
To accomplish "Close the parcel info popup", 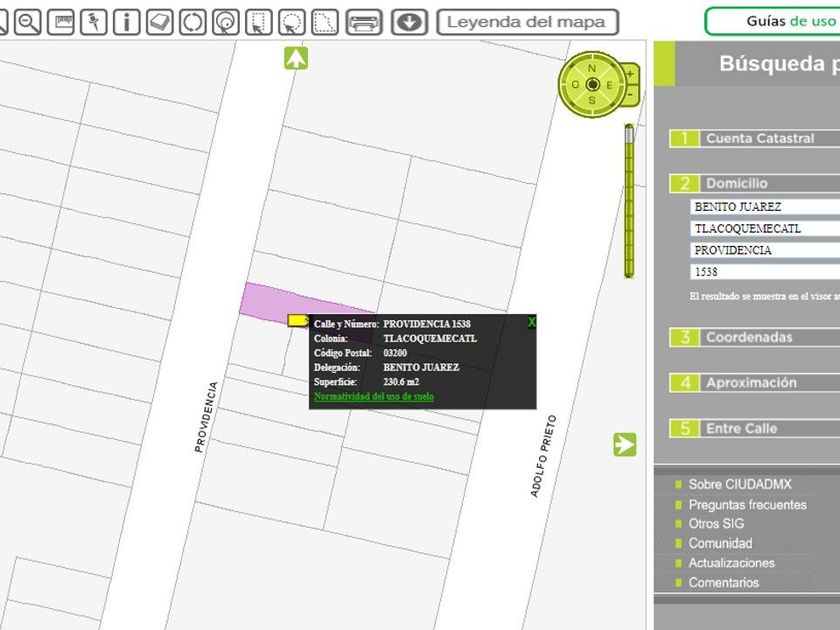I will coord(532,322).
